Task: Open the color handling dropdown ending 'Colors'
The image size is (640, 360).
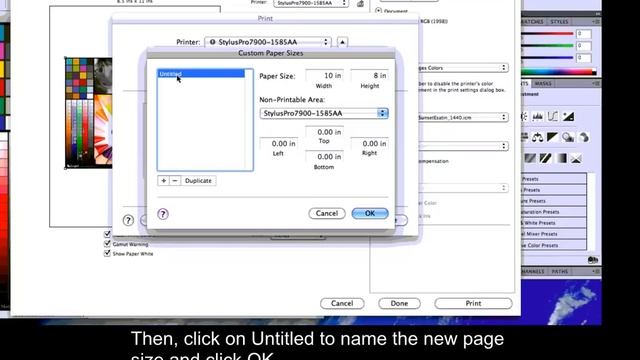Action: pyautogui.click(x=463, y=68)
